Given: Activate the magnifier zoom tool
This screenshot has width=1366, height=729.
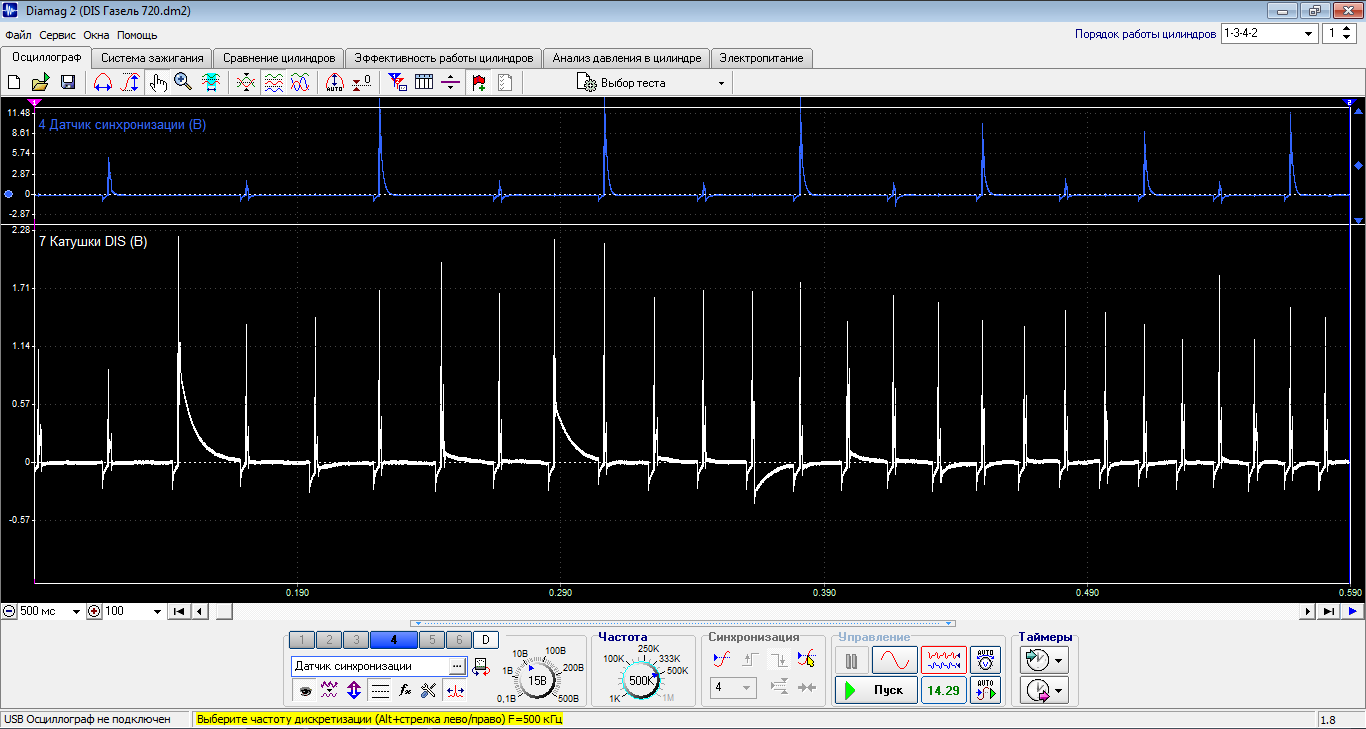Looking at the screenshot, I should click(x=183, y=83).
